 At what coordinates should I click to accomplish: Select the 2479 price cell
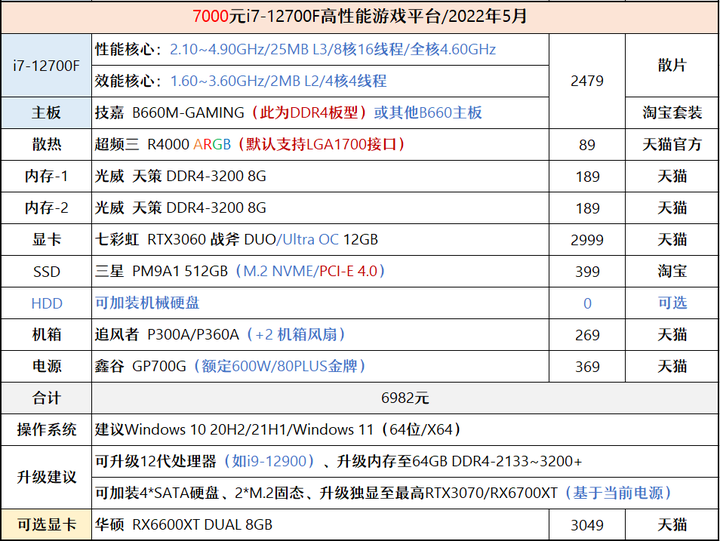(587, 81)
